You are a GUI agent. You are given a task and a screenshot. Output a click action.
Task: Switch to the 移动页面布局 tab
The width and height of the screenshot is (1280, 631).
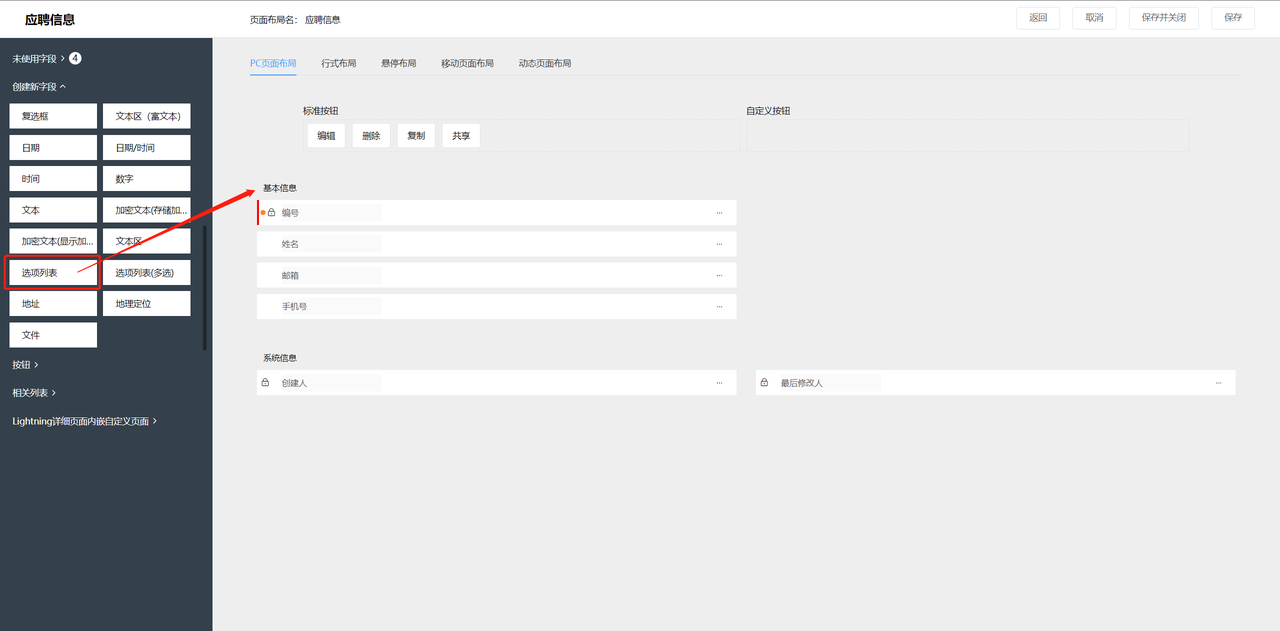pyautogui.click(x=467, y=63)
